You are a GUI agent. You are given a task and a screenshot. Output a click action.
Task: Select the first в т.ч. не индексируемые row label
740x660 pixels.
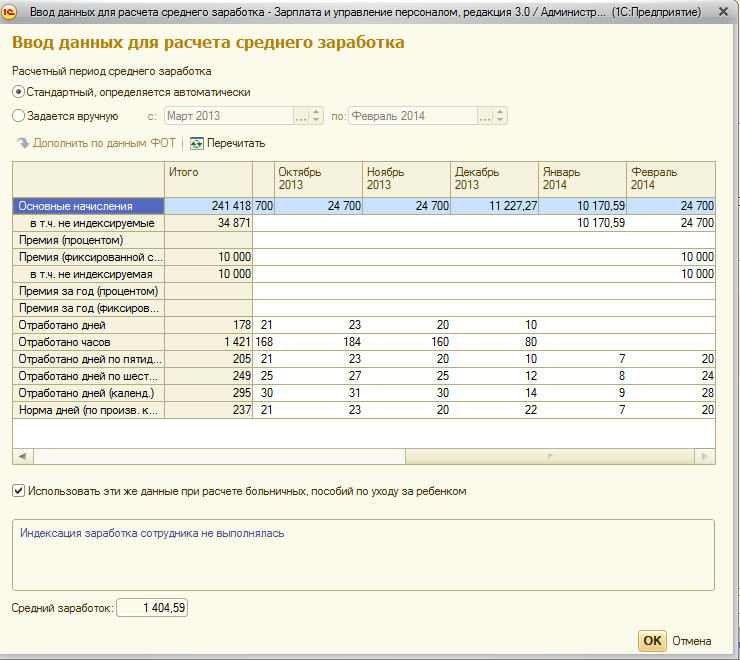tap(88, 223)
